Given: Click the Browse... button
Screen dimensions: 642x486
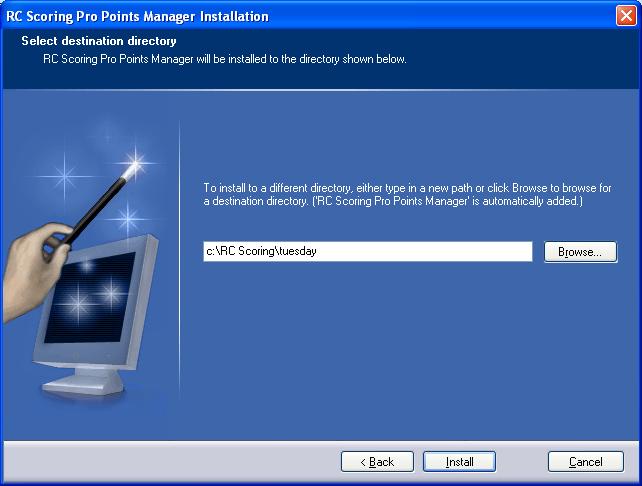Looking at the screenshot, I should pos(580,252).
